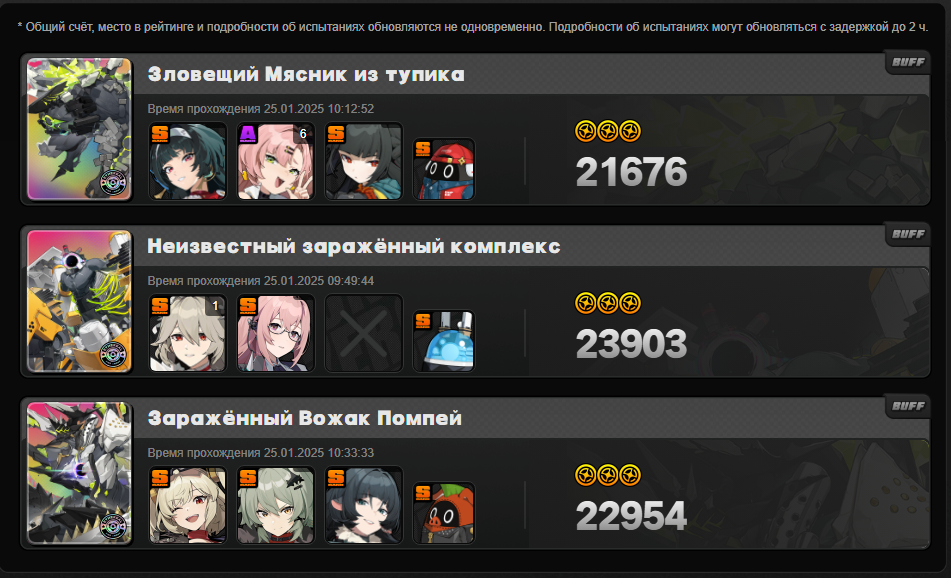
Task: Select the dark-haired agent with fur collar
Action: click(x=364, y=505)
